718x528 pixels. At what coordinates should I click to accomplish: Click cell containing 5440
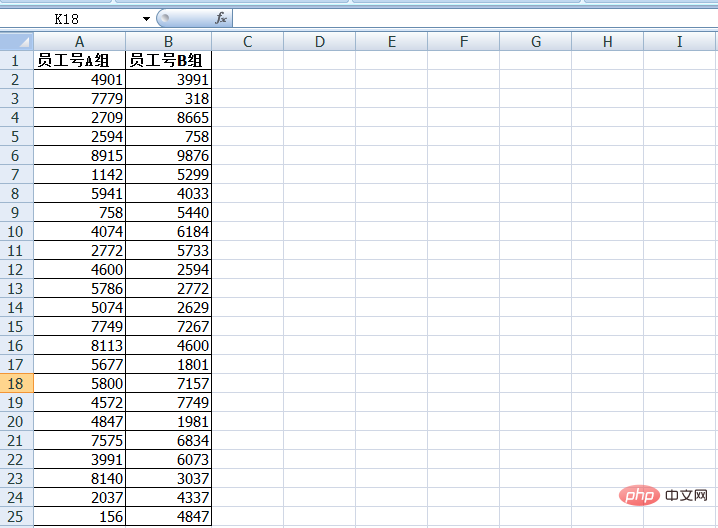coord(169,212)
